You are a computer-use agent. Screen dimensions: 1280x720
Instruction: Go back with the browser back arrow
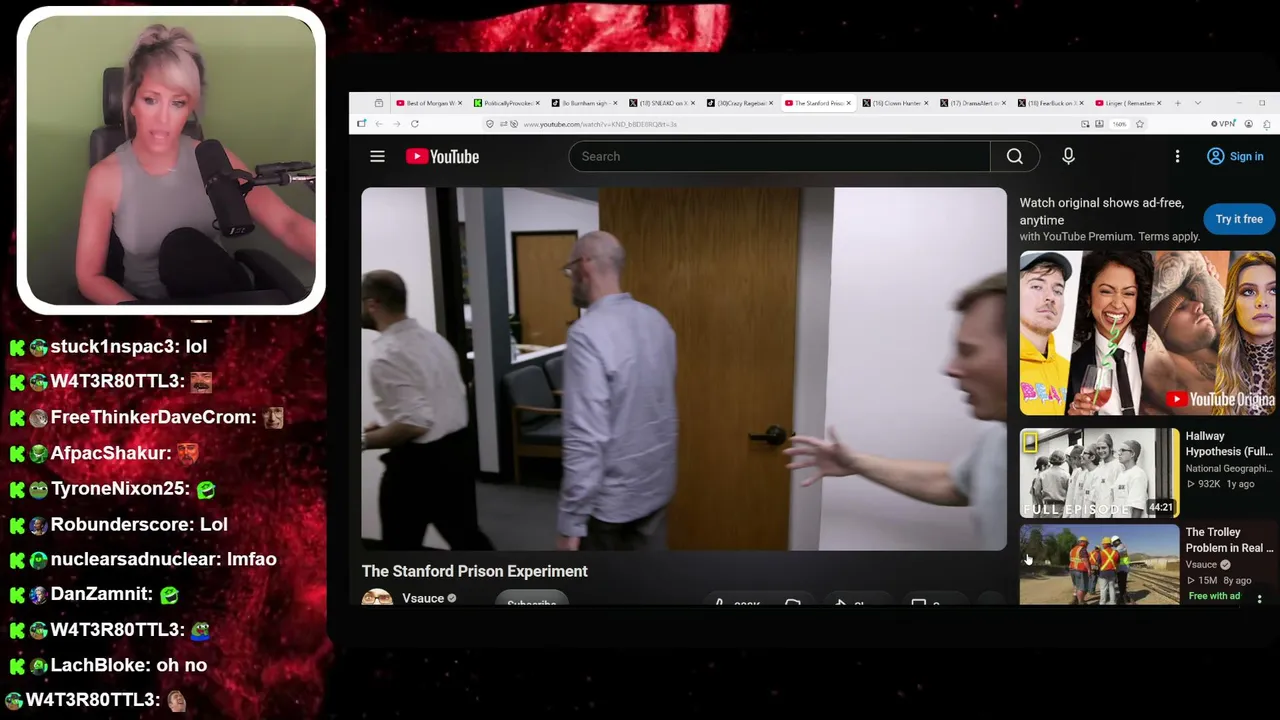tap(379, 124)
